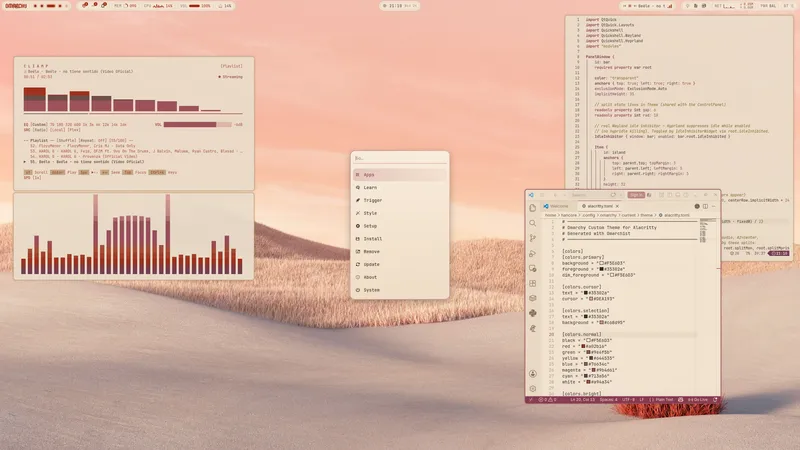
Task: Click the notifications bell in VS Code status bar
Action: pyautogui.click(x=715, y=399)
